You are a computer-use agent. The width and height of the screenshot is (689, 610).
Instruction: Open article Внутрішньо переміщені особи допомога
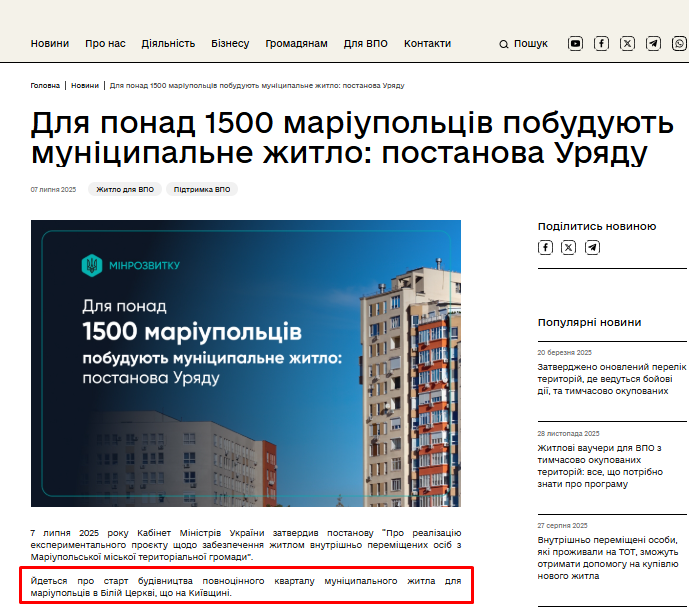point(608,558)
